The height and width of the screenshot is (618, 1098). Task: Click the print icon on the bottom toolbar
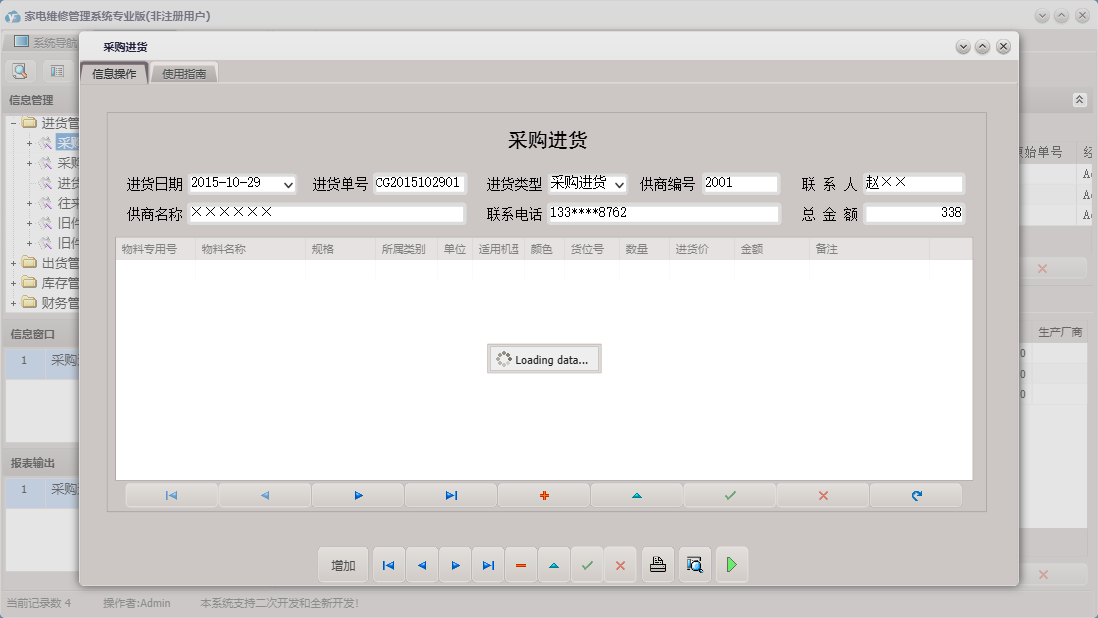pos(657,565)
